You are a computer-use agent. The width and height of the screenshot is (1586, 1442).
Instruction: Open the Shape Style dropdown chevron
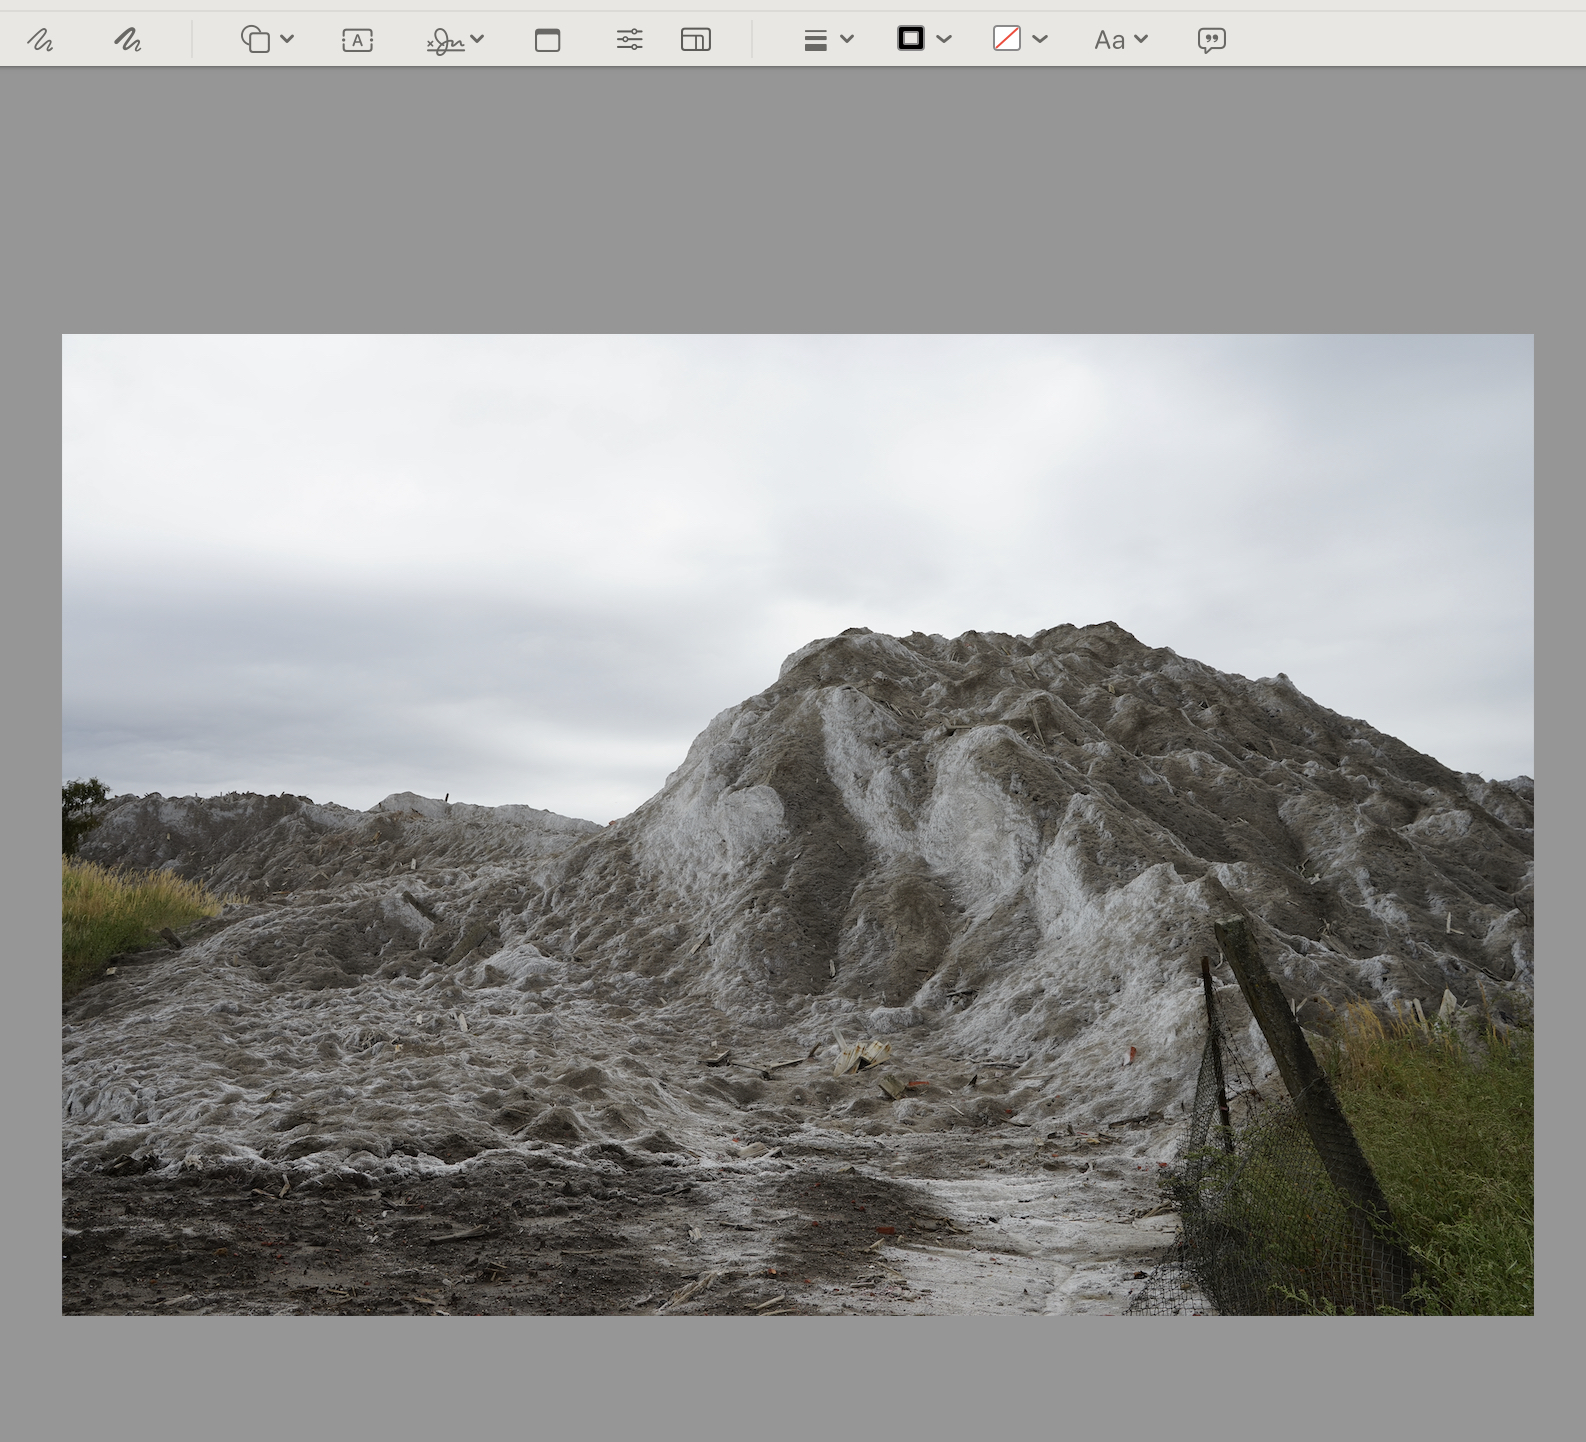847,39
